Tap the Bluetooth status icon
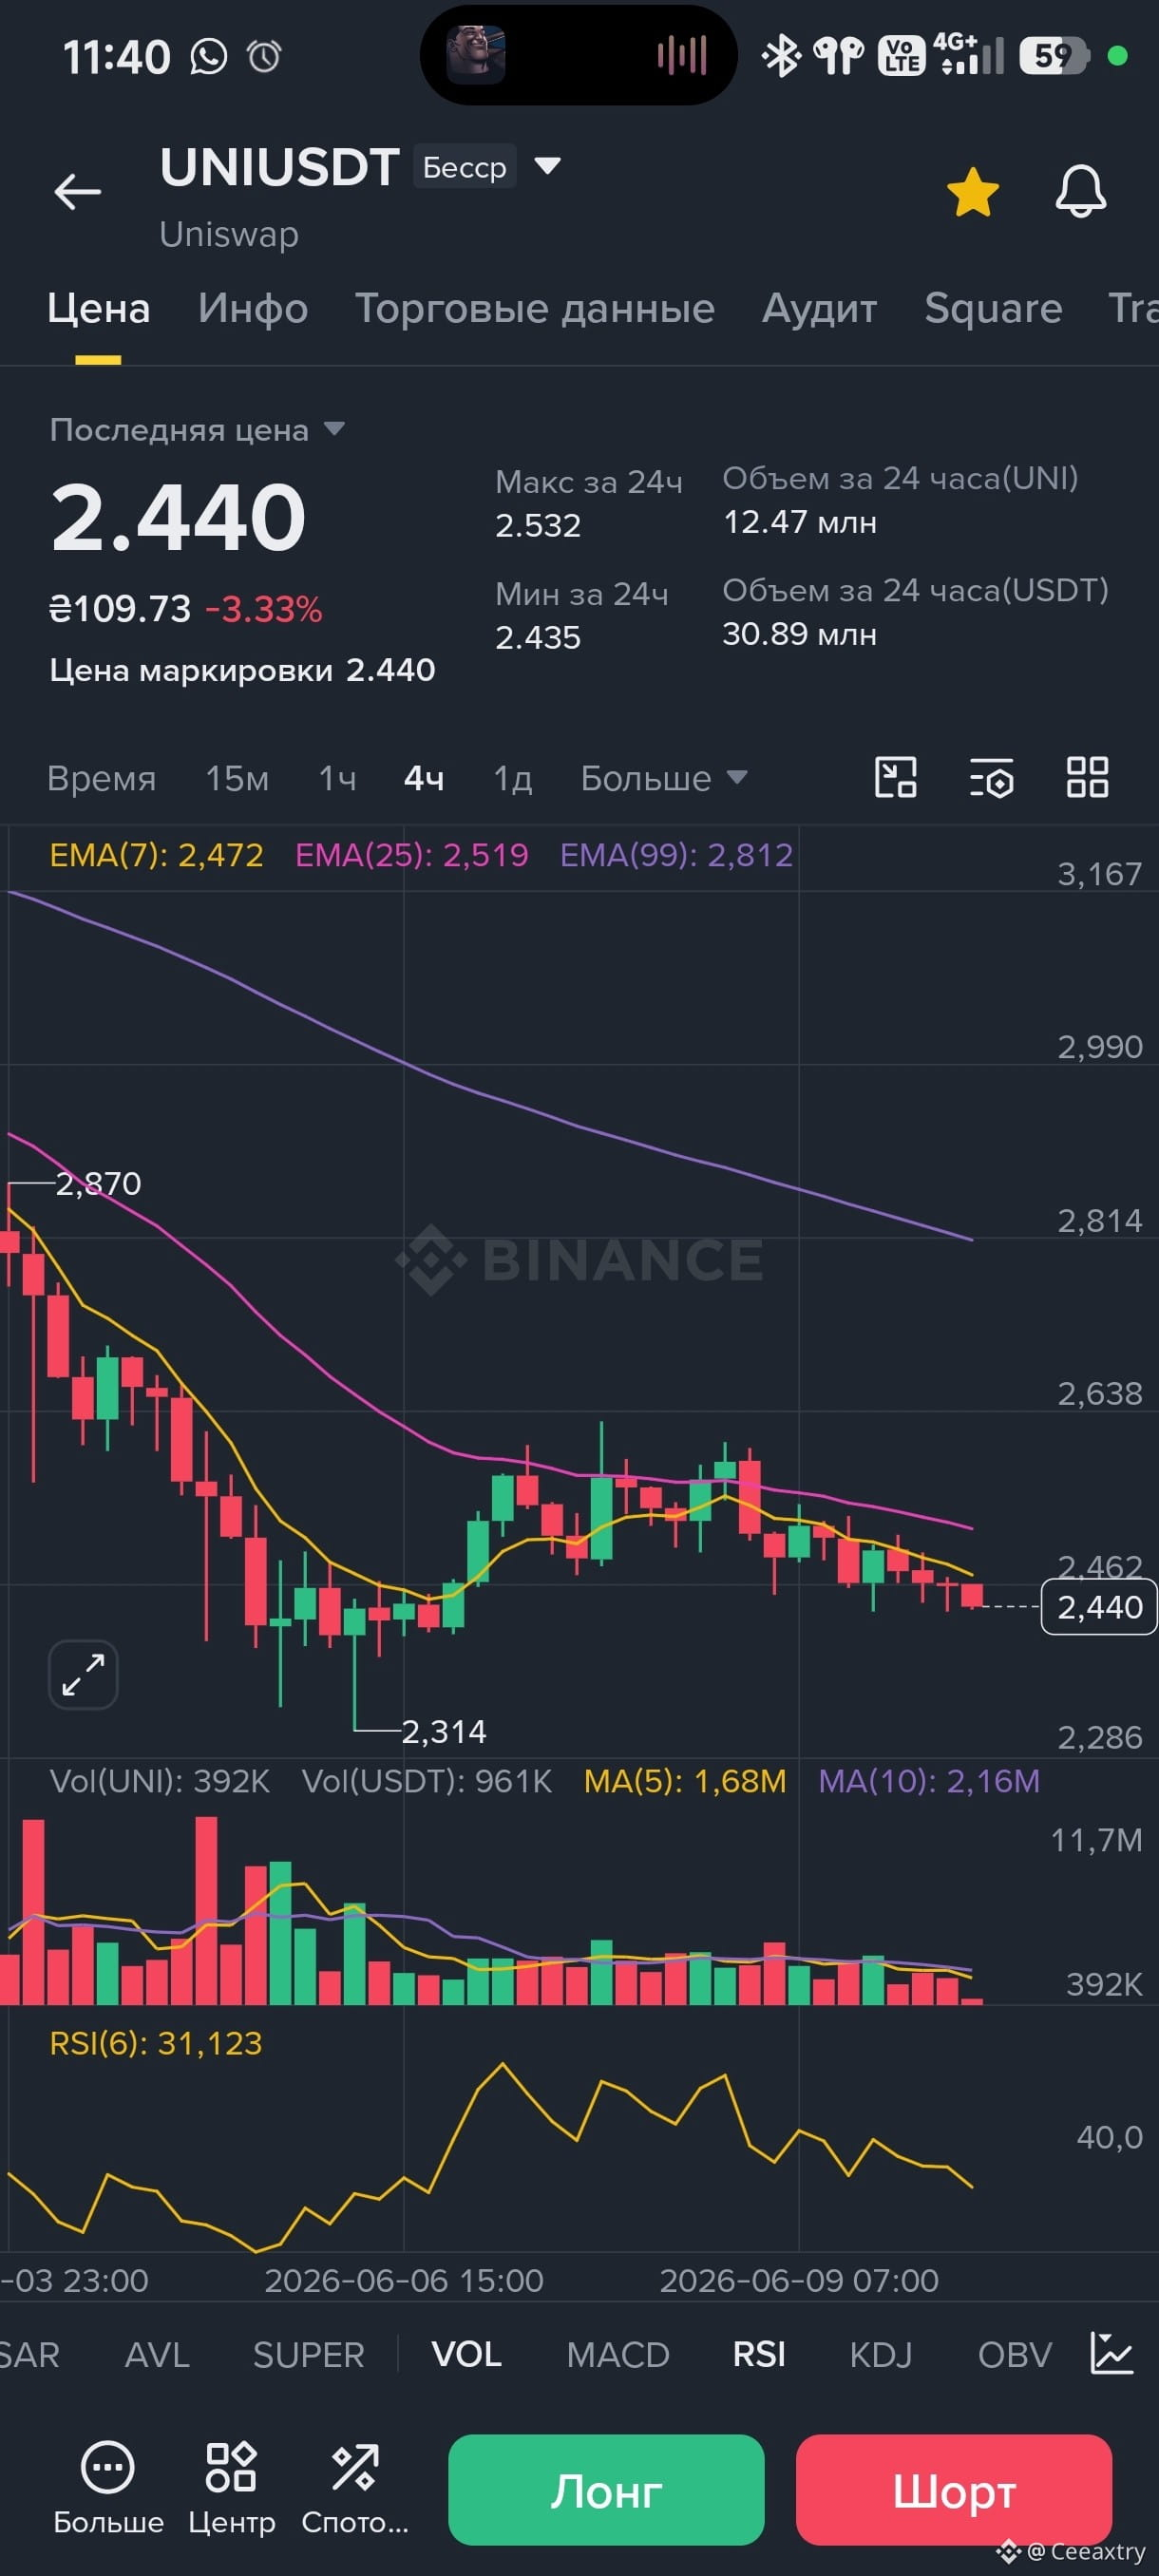Screen dimensions: 1159x2576 click(781, 56)
